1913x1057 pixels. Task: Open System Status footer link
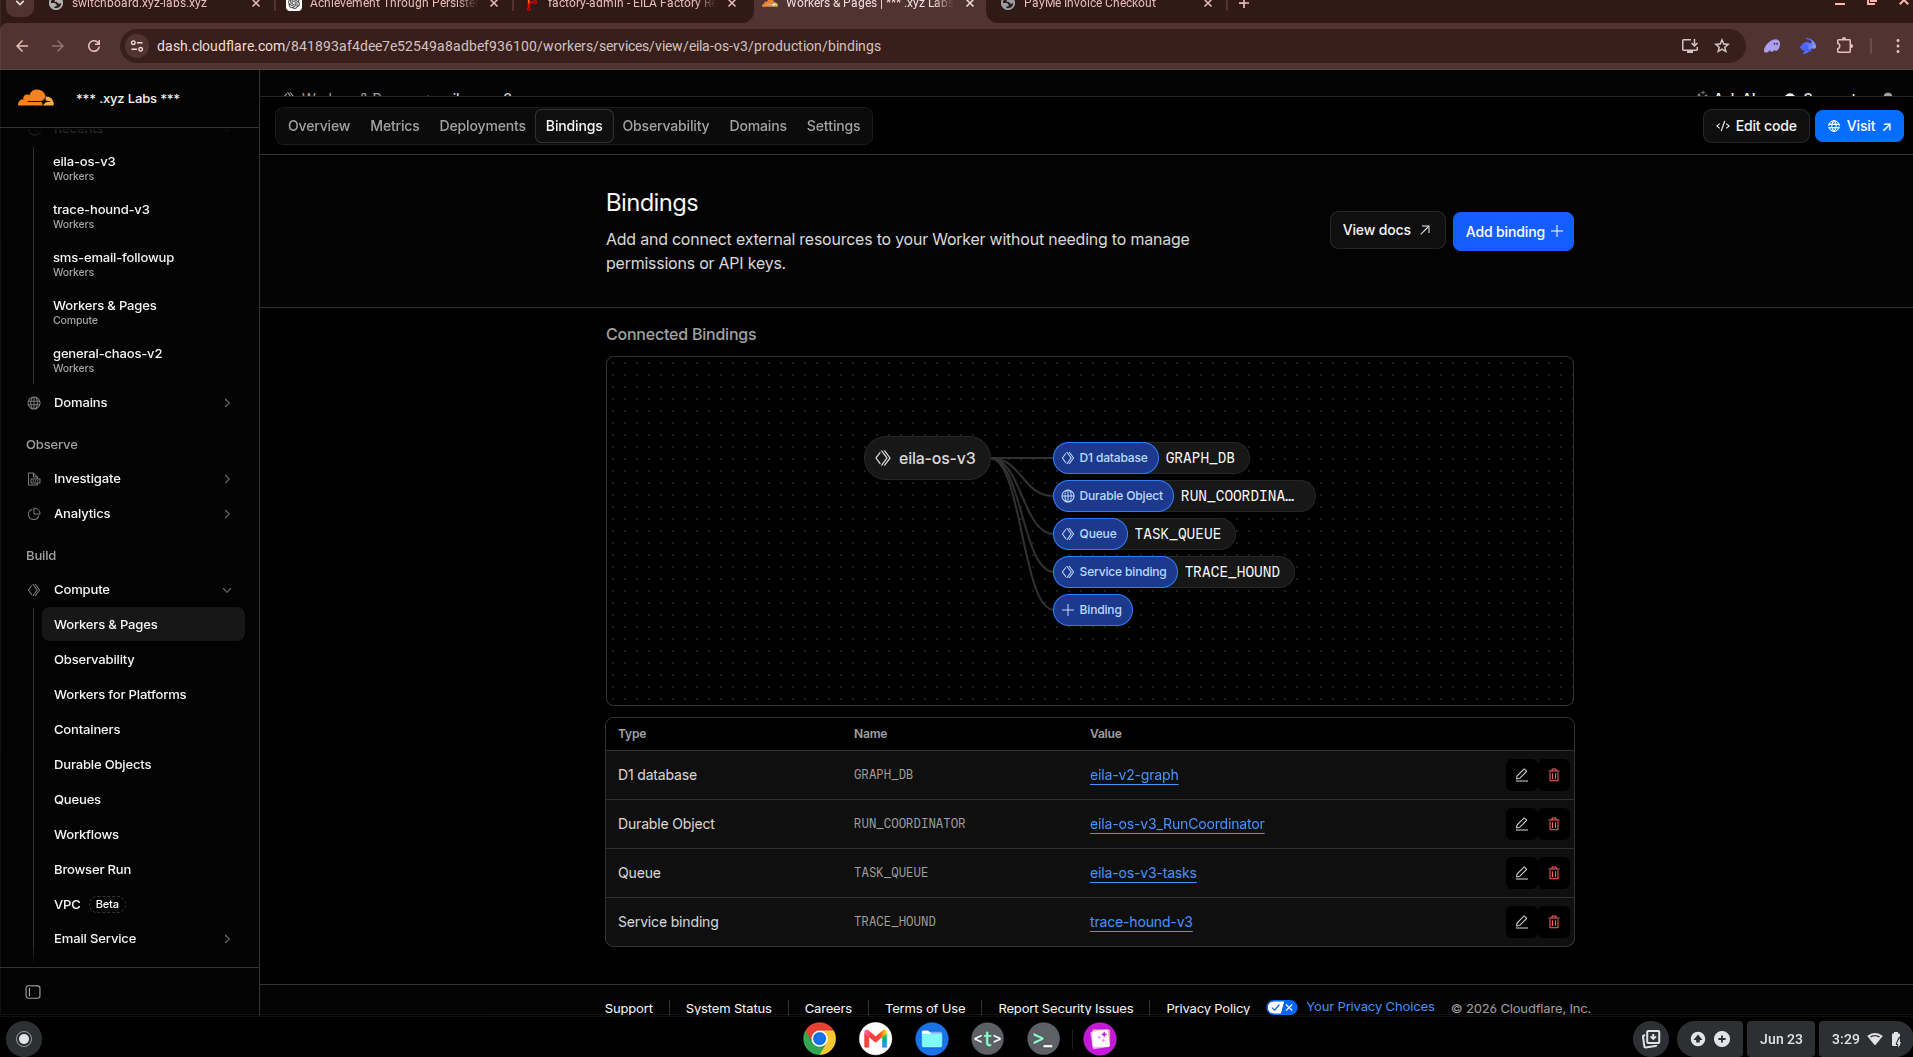[728, 1008]
